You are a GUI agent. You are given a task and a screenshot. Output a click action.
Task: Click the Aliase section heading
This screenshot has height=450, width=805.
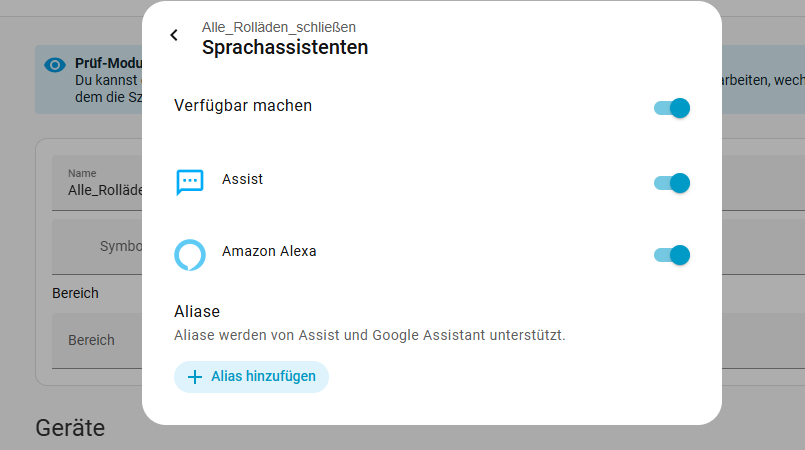[197, 311]
